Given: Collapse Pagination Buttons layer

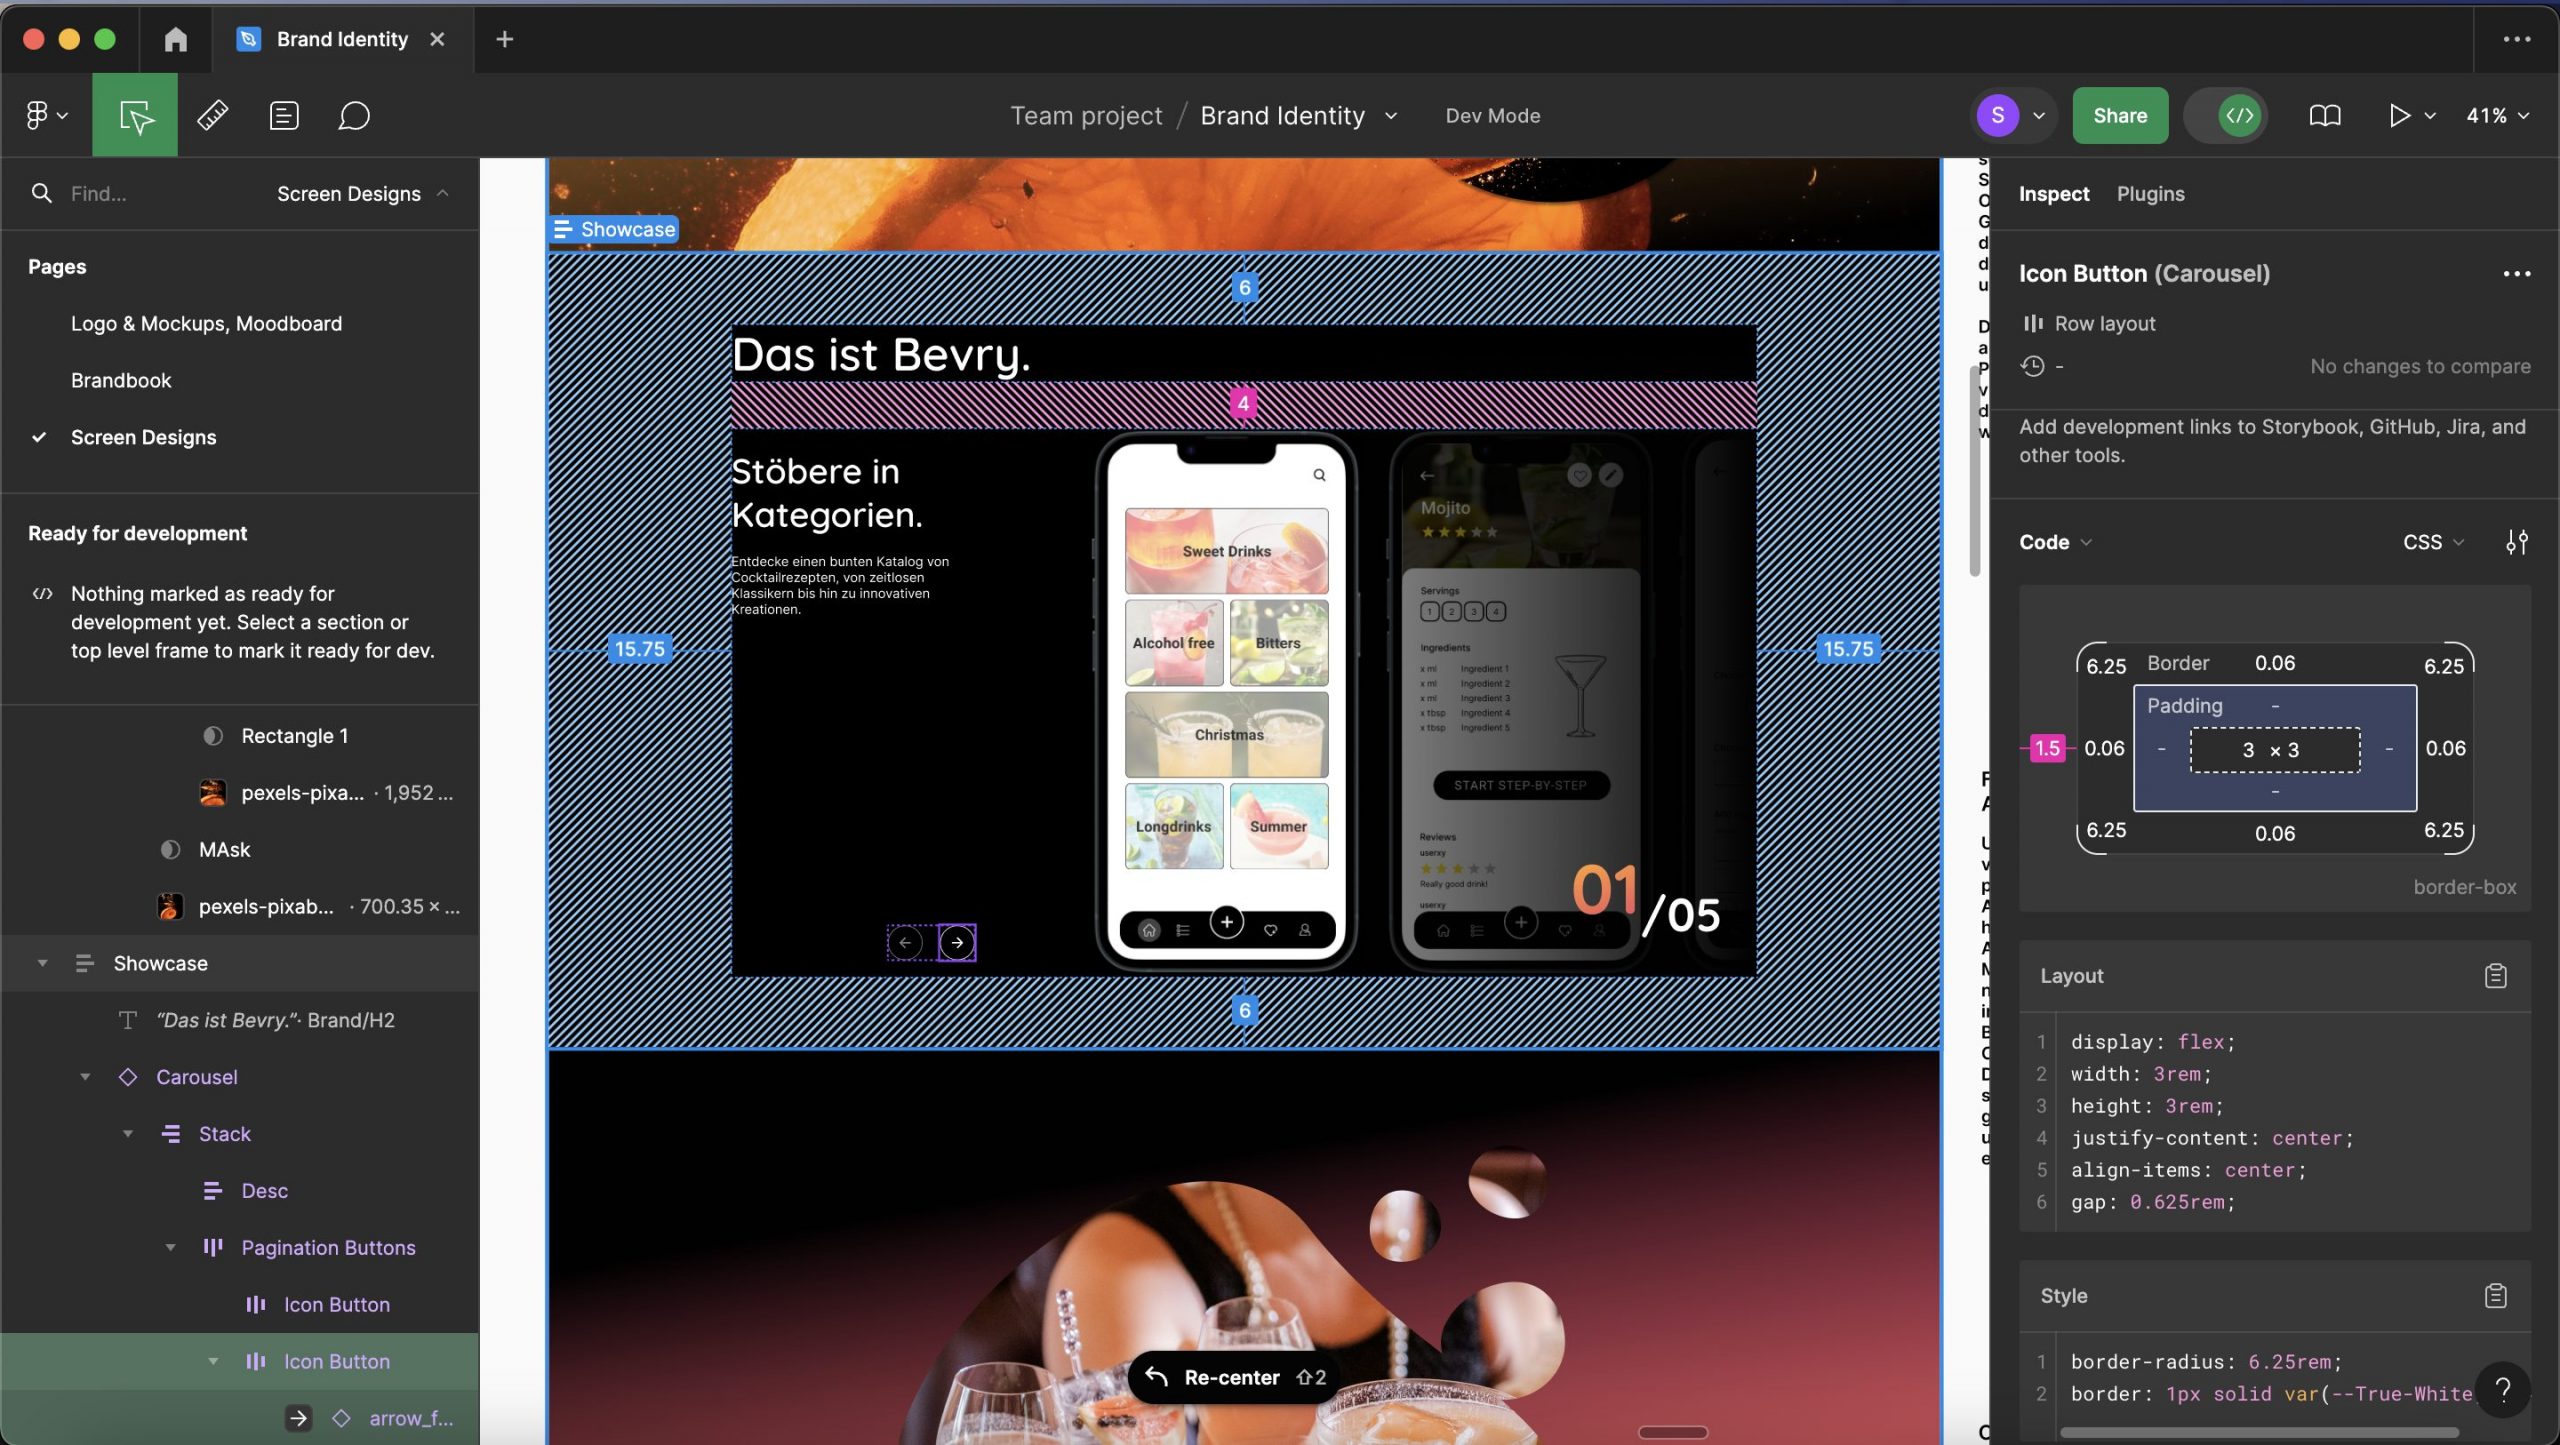Looking at the screenshot, I should (170, 1248).
